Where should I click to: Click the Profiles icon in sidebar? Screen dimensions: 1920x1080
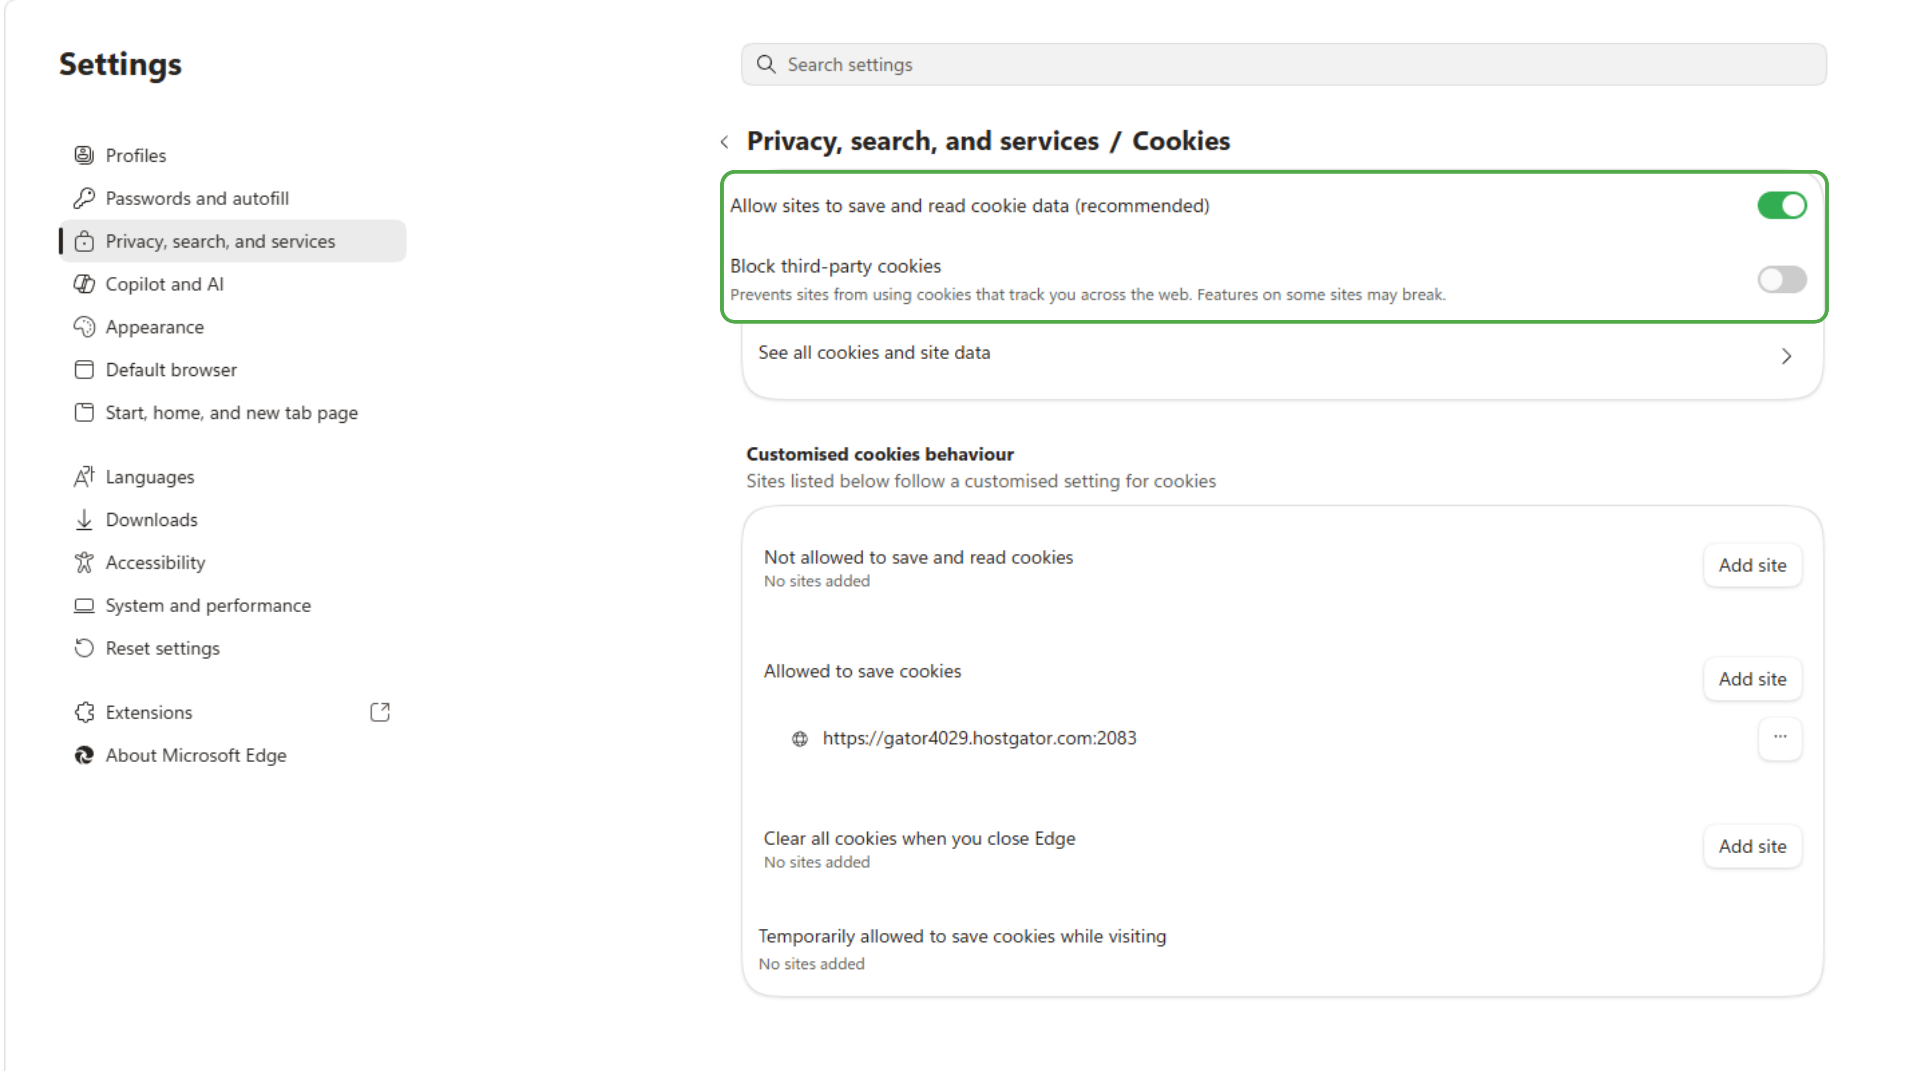coord(84,155)
